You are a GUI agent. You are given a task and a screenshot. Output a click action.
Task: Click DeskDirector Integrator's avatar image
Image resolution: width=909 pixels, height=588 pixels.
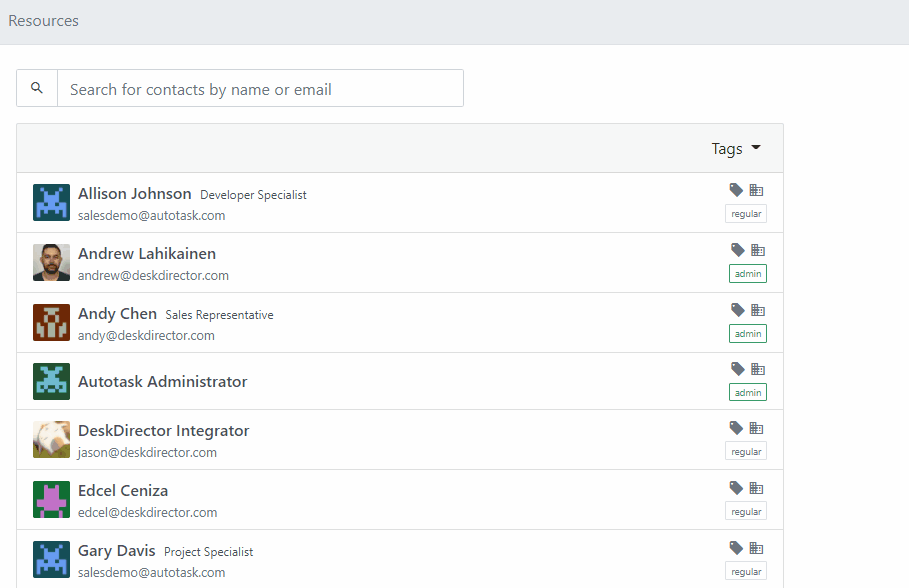pyautogui.click(x=52, y=440)
